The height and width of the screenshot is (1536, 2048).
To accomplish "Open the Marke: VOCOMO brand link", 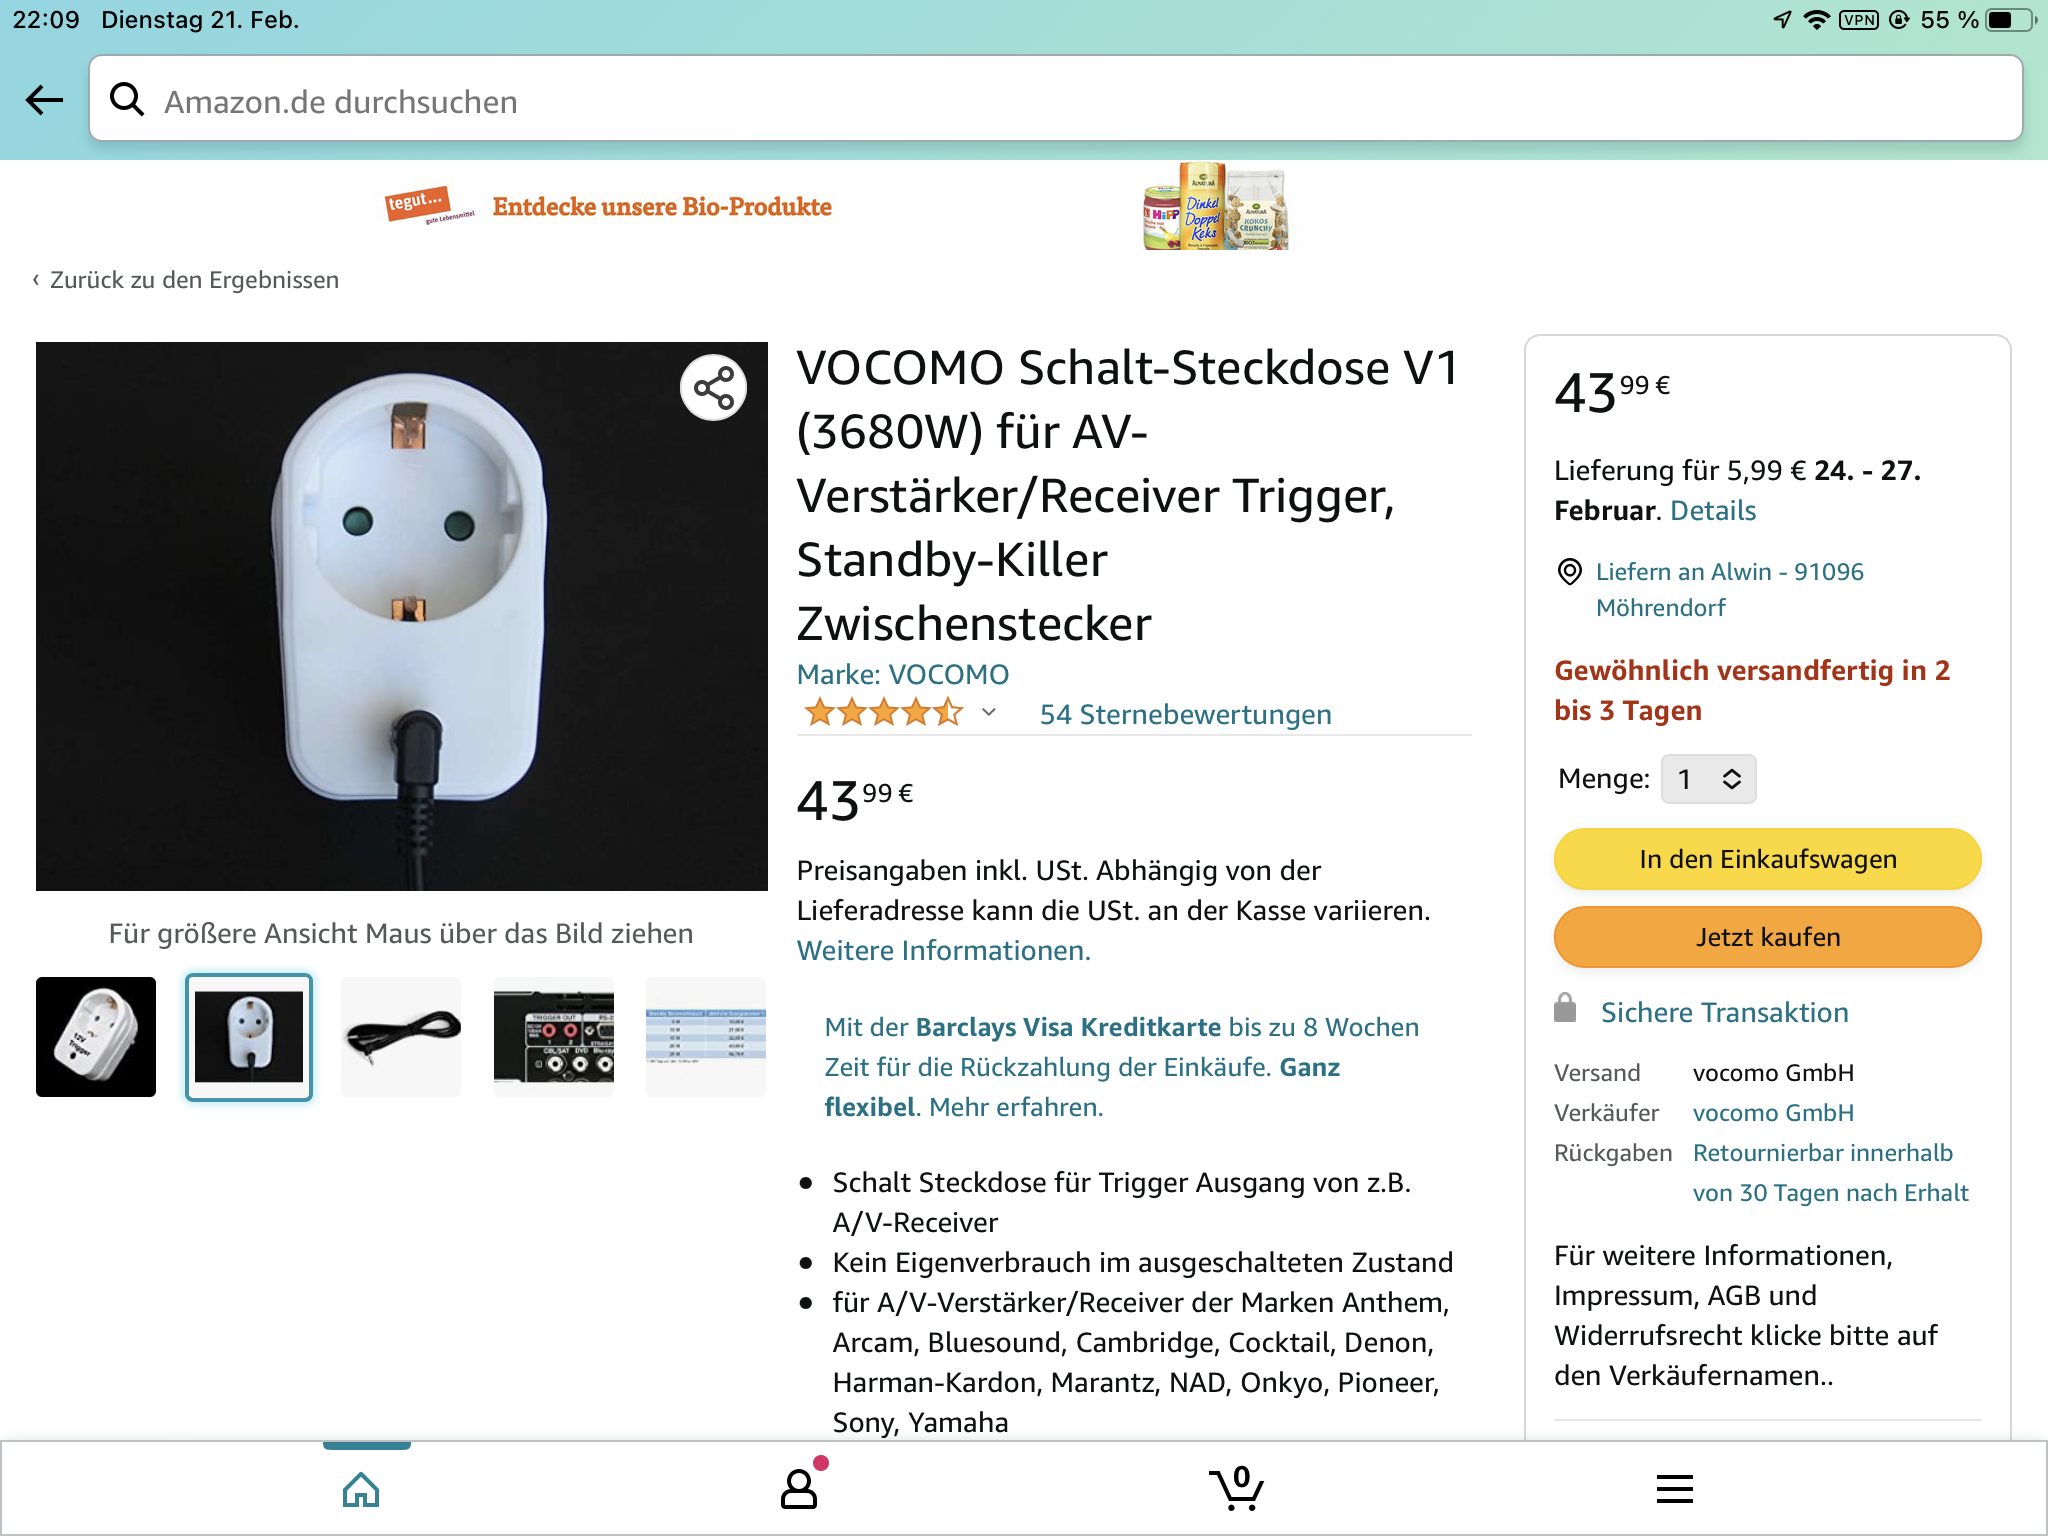I will click(x=903, y=674).
